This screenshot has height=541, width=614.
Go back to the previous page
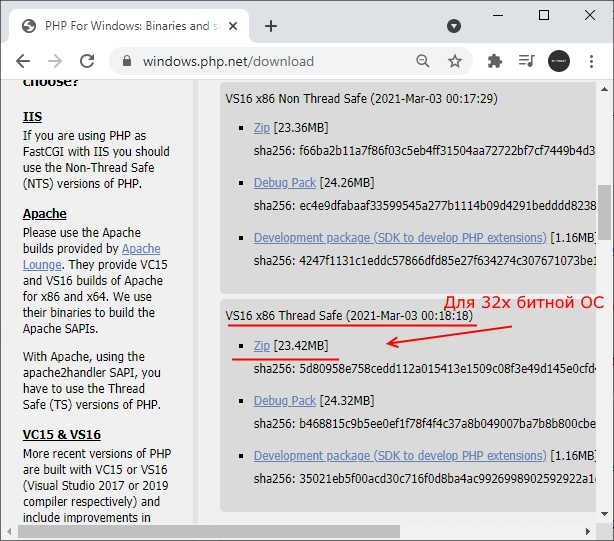coord(23,61)
